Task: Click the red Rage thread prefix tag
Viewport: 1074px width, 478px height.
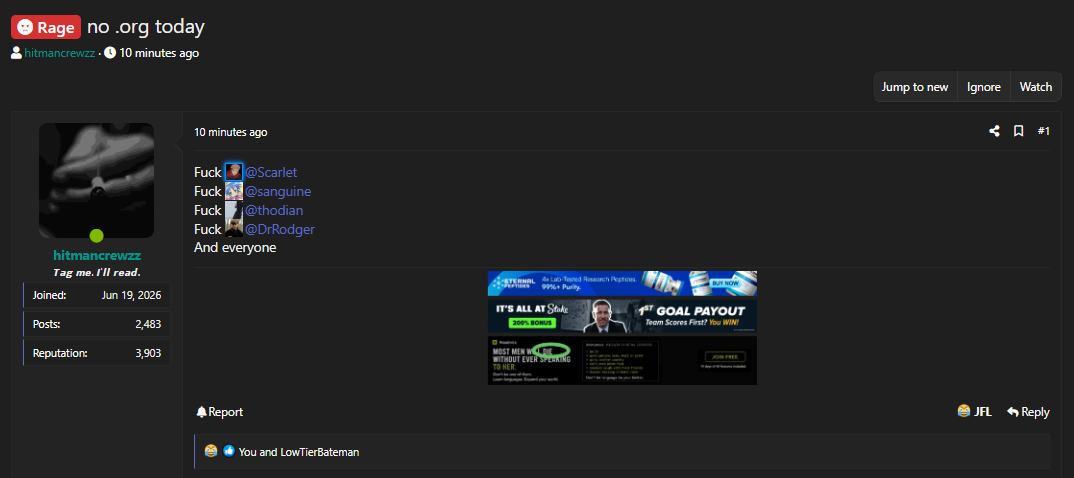Action: [x=46, y=27]
